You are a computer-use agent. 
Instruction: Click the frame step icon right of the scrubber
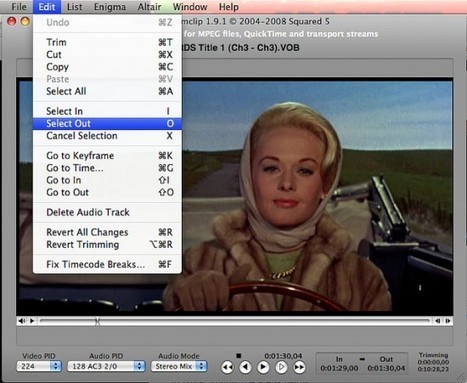[x=448, y=321]
